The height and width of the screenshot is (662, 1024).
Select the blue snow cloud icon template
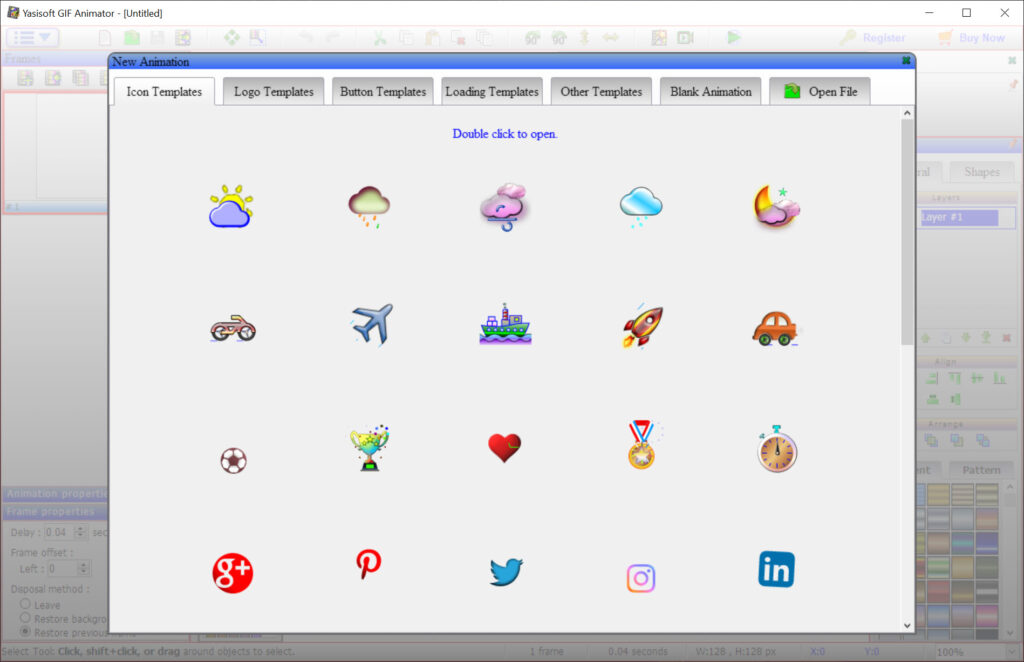pos(641,207)
